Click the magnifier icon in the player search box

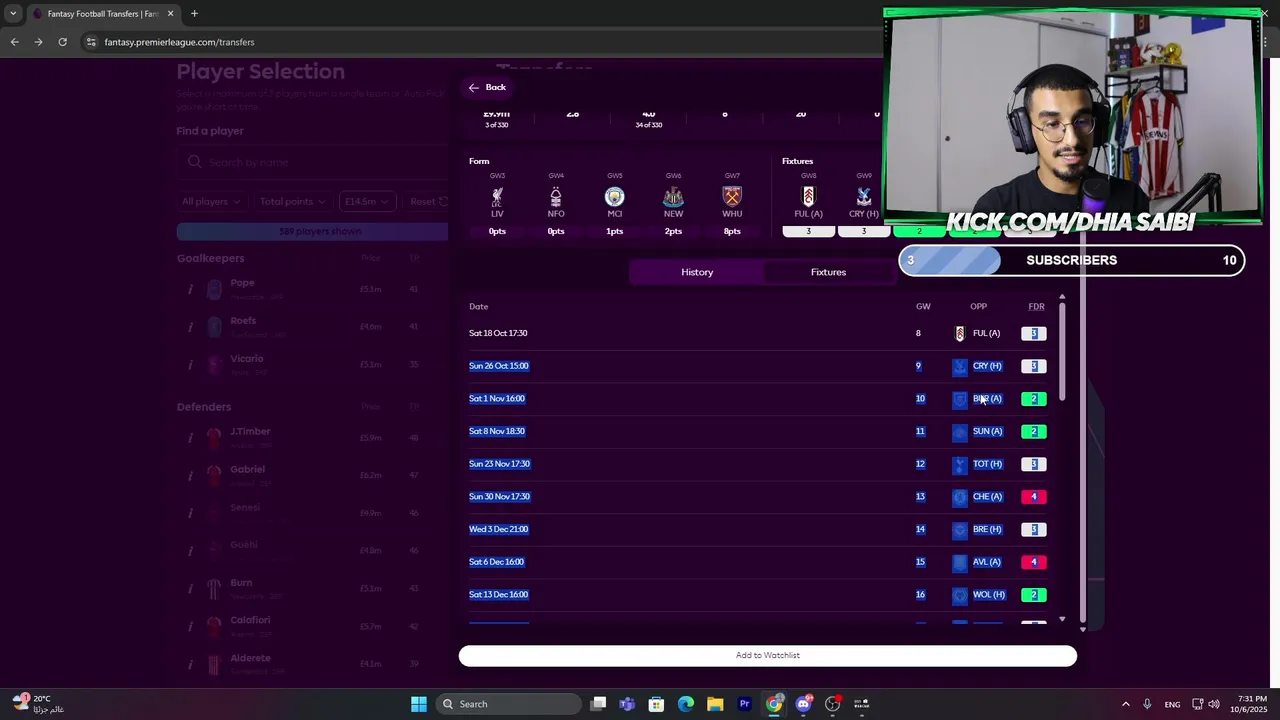tap(195, 162)
